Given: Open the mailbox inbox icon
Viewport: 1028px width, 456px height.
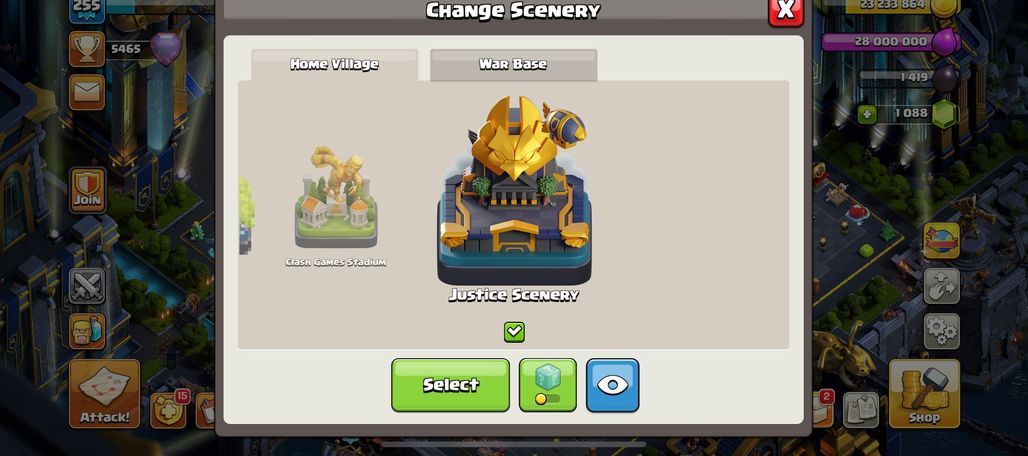Looking at the screenshot, I should click(x=87, y=92).
